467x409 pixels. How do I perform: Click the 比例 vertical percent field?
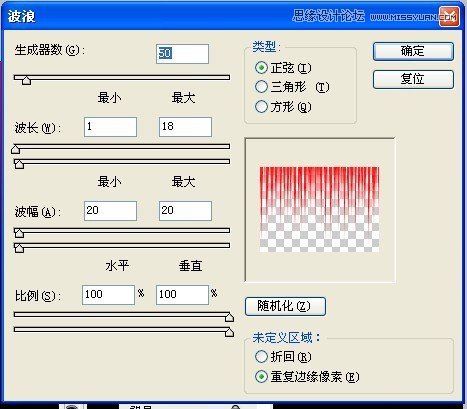(x=182, y=295)
